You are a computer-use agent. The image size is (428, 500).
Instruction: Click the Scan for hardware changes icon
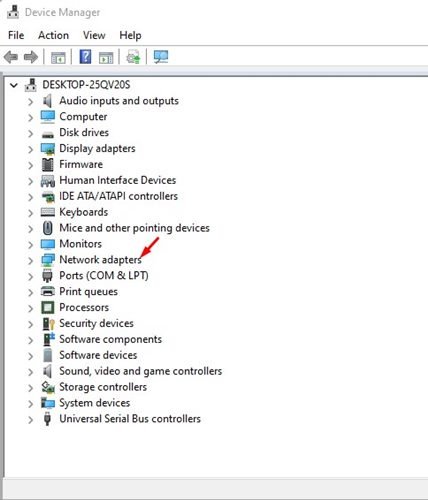pos(161,57)
